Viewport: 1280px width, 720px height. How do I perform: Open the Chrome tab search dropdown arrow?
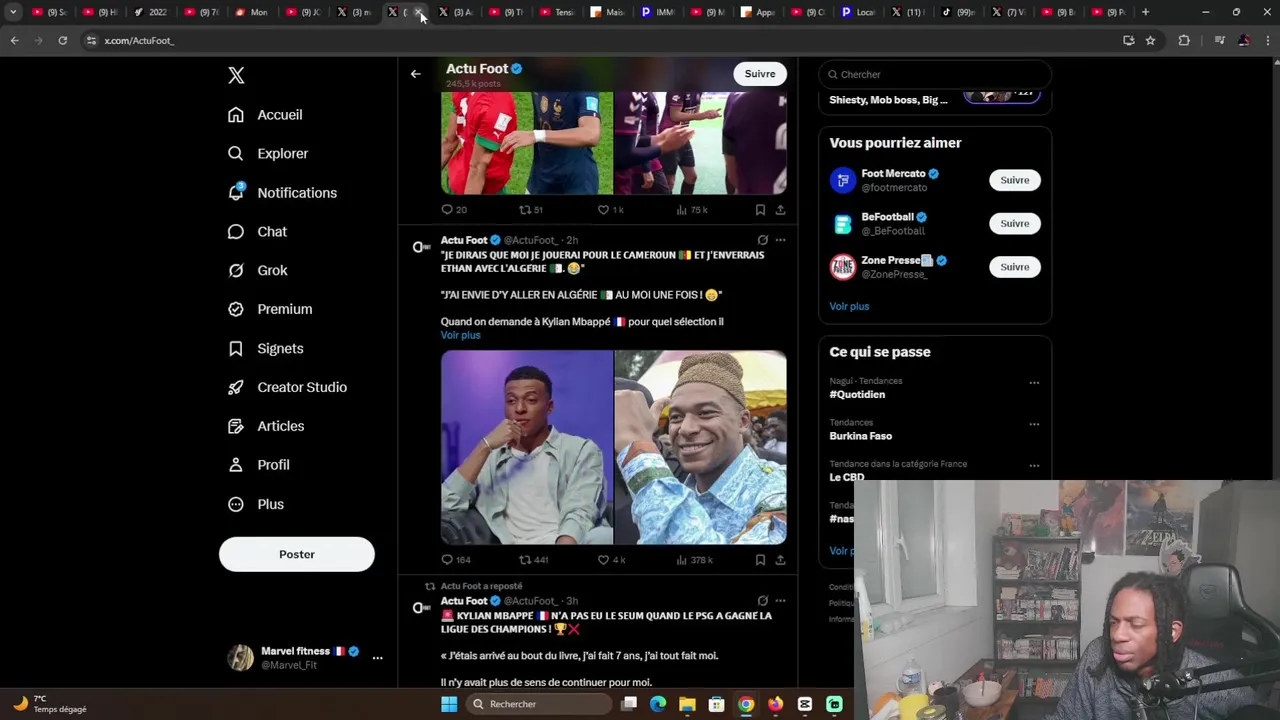(13, 12)
